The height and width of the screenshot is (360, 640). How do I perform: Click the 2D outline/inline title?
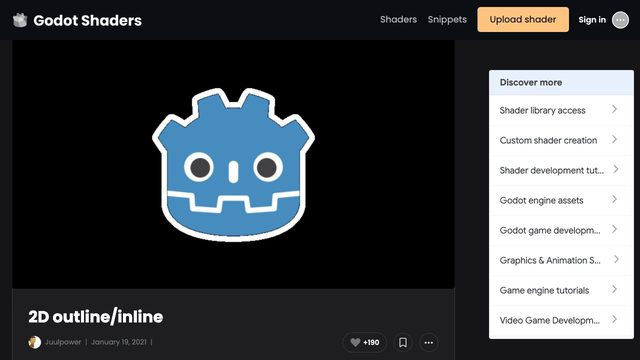click(96, 317)
